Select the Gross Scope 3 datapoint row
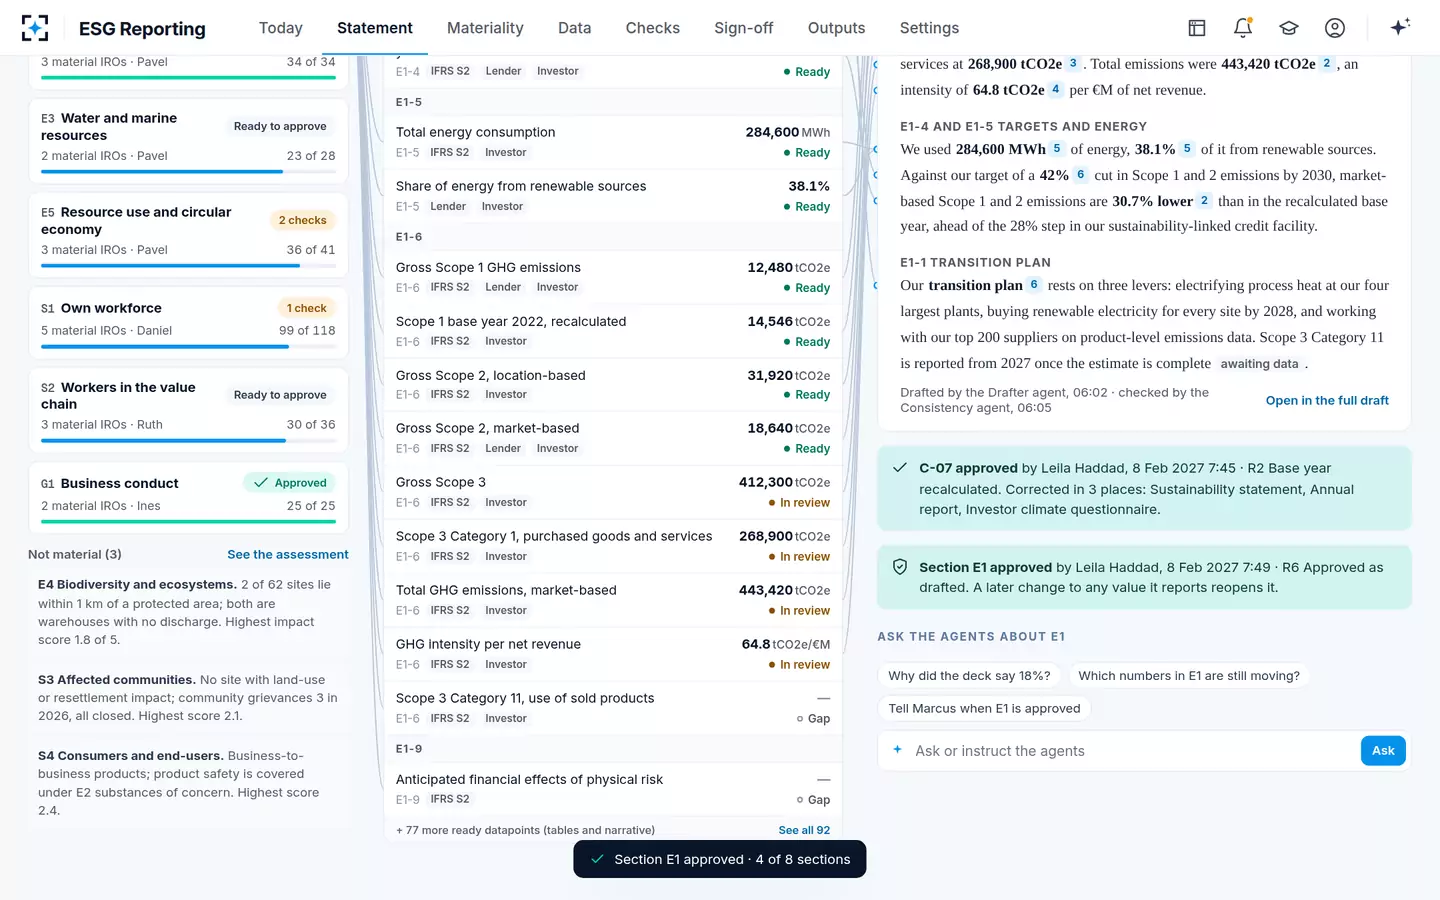 pyautogui.click(x=613, y=492)
